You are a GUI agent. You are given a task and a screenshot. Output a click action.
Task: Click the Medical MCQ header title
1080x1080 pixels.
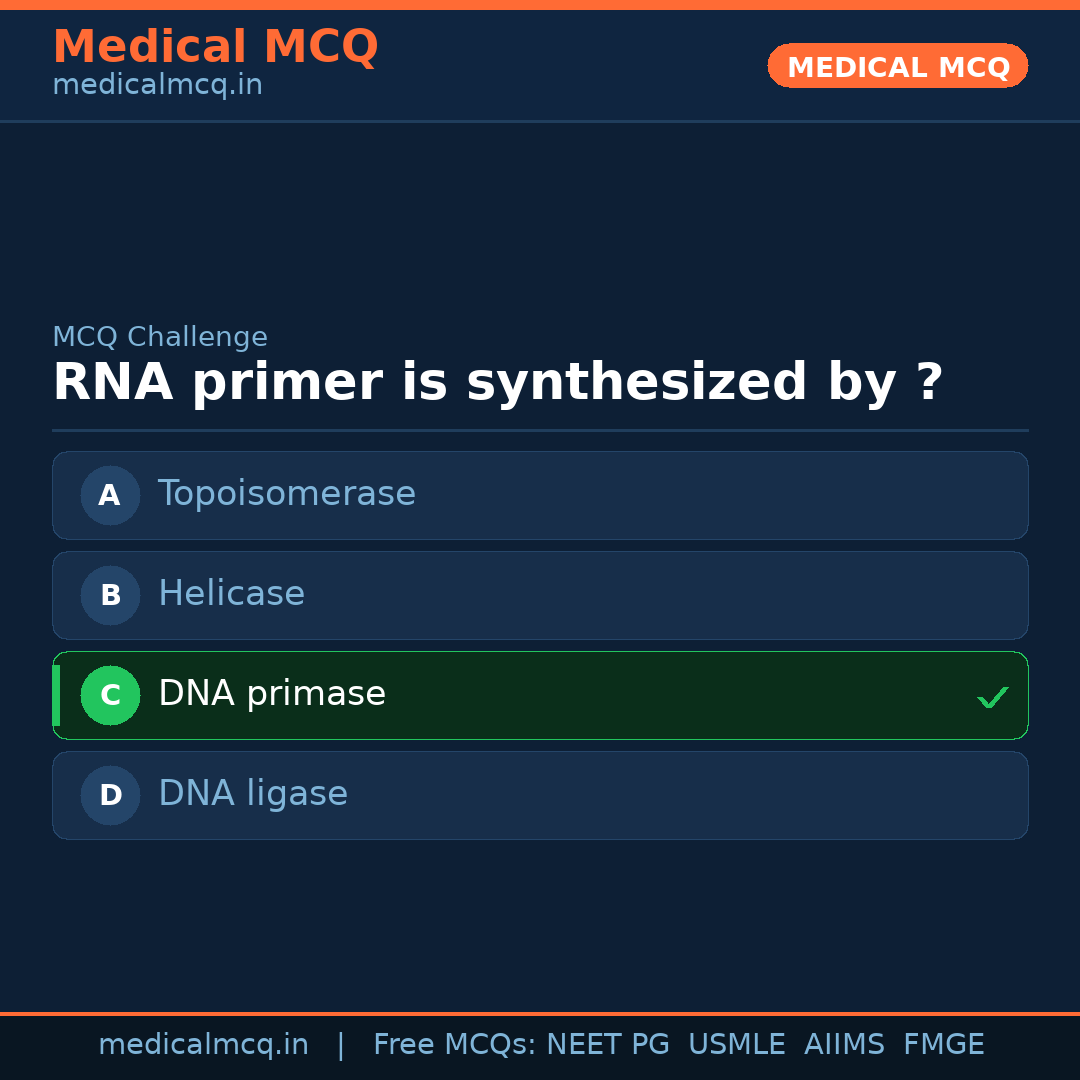point(215,47)
